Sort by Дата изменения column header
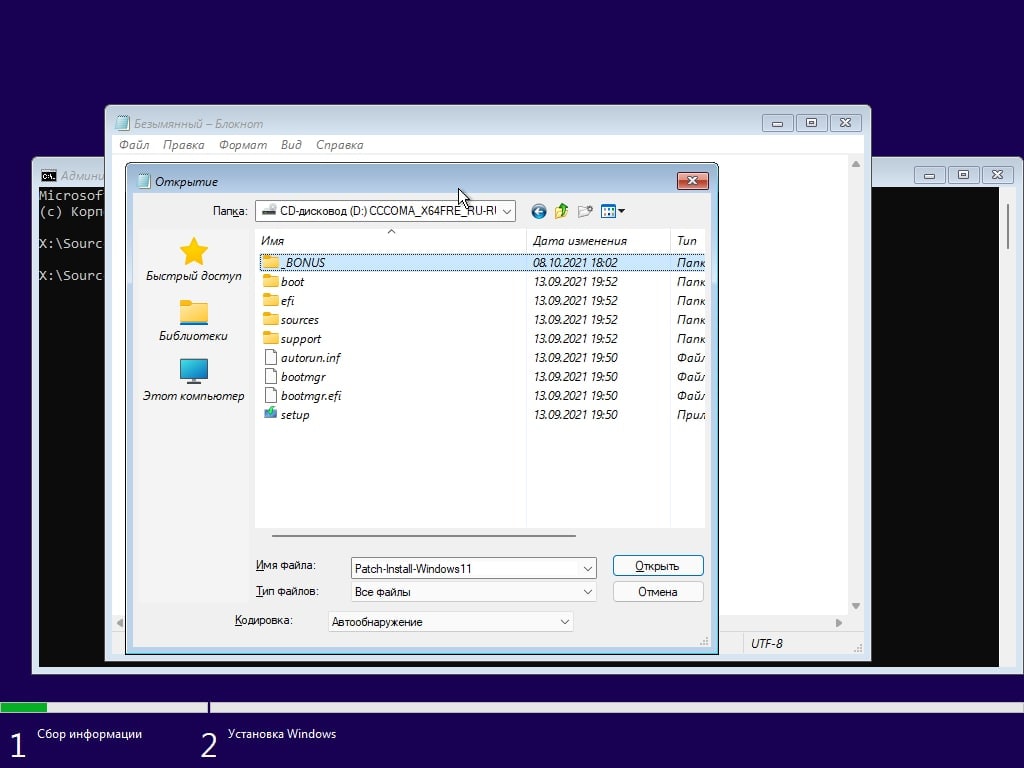This screenshot has height=768, width=1024. 598,240
